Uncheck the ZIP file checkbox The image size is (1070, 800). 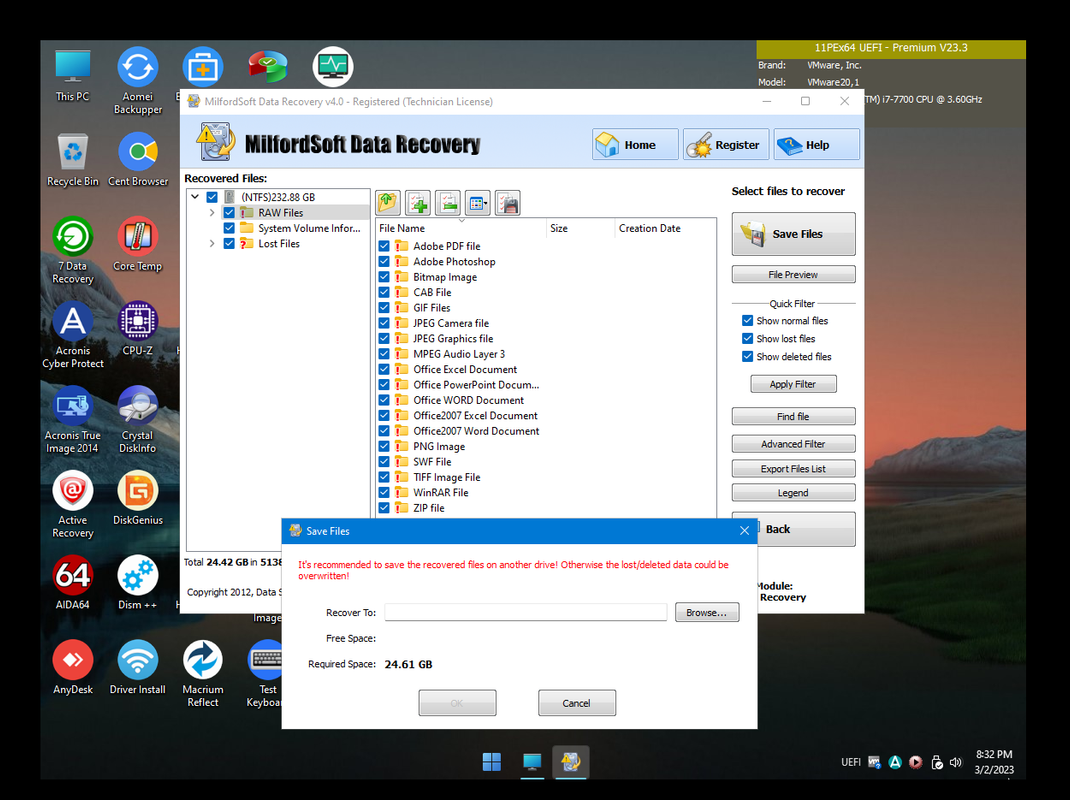coord(384,508)
